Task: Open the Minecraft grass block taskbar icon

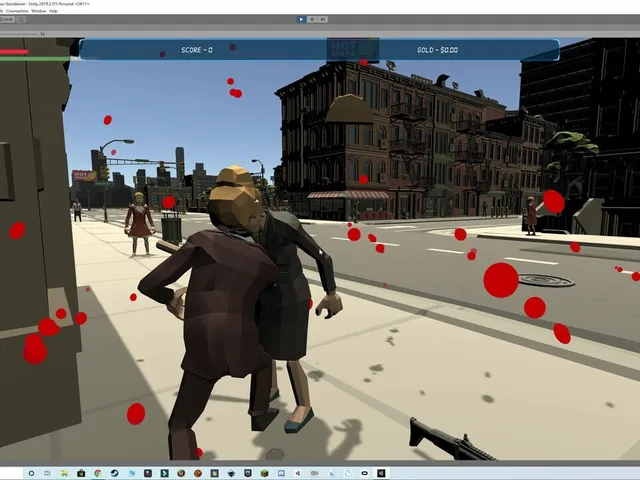Action: pos(264,473)
